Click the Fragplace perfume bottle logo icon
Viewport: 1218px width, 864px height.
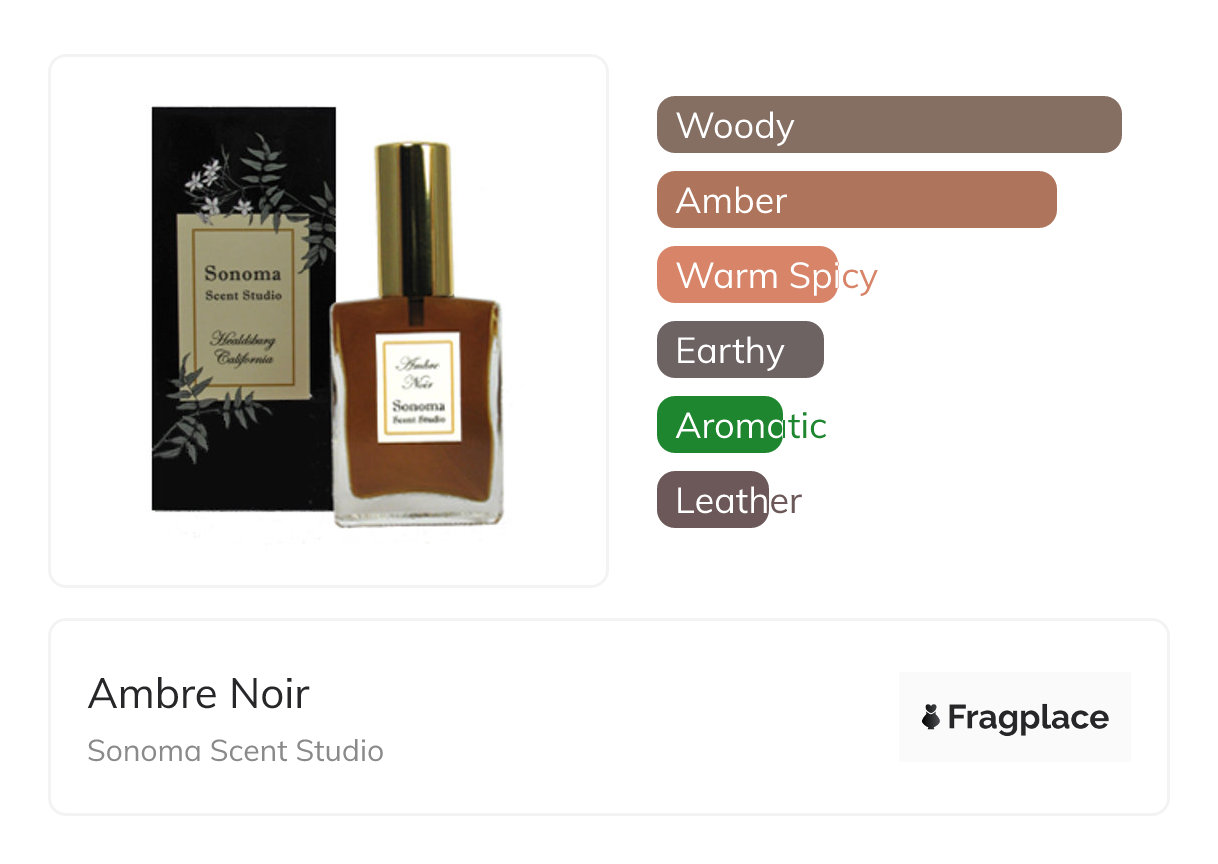coord(931,717)
